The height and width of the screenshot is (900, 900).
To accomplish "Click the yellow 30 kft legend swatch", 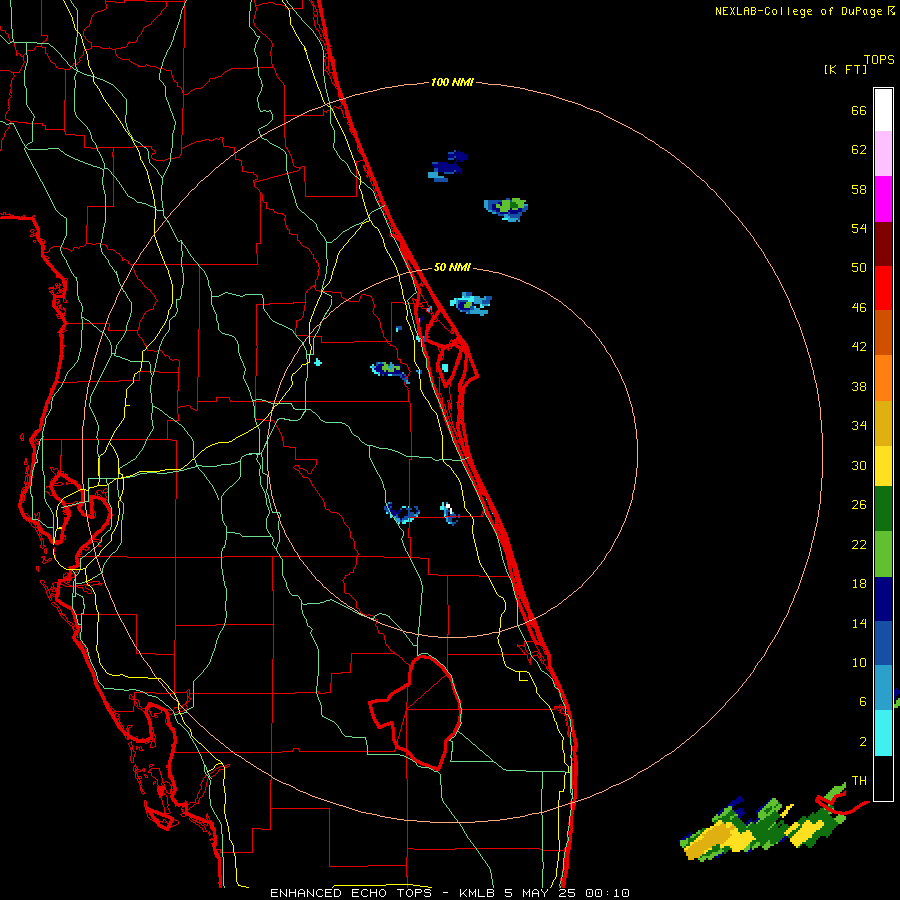I will click(x=883, y=465).
